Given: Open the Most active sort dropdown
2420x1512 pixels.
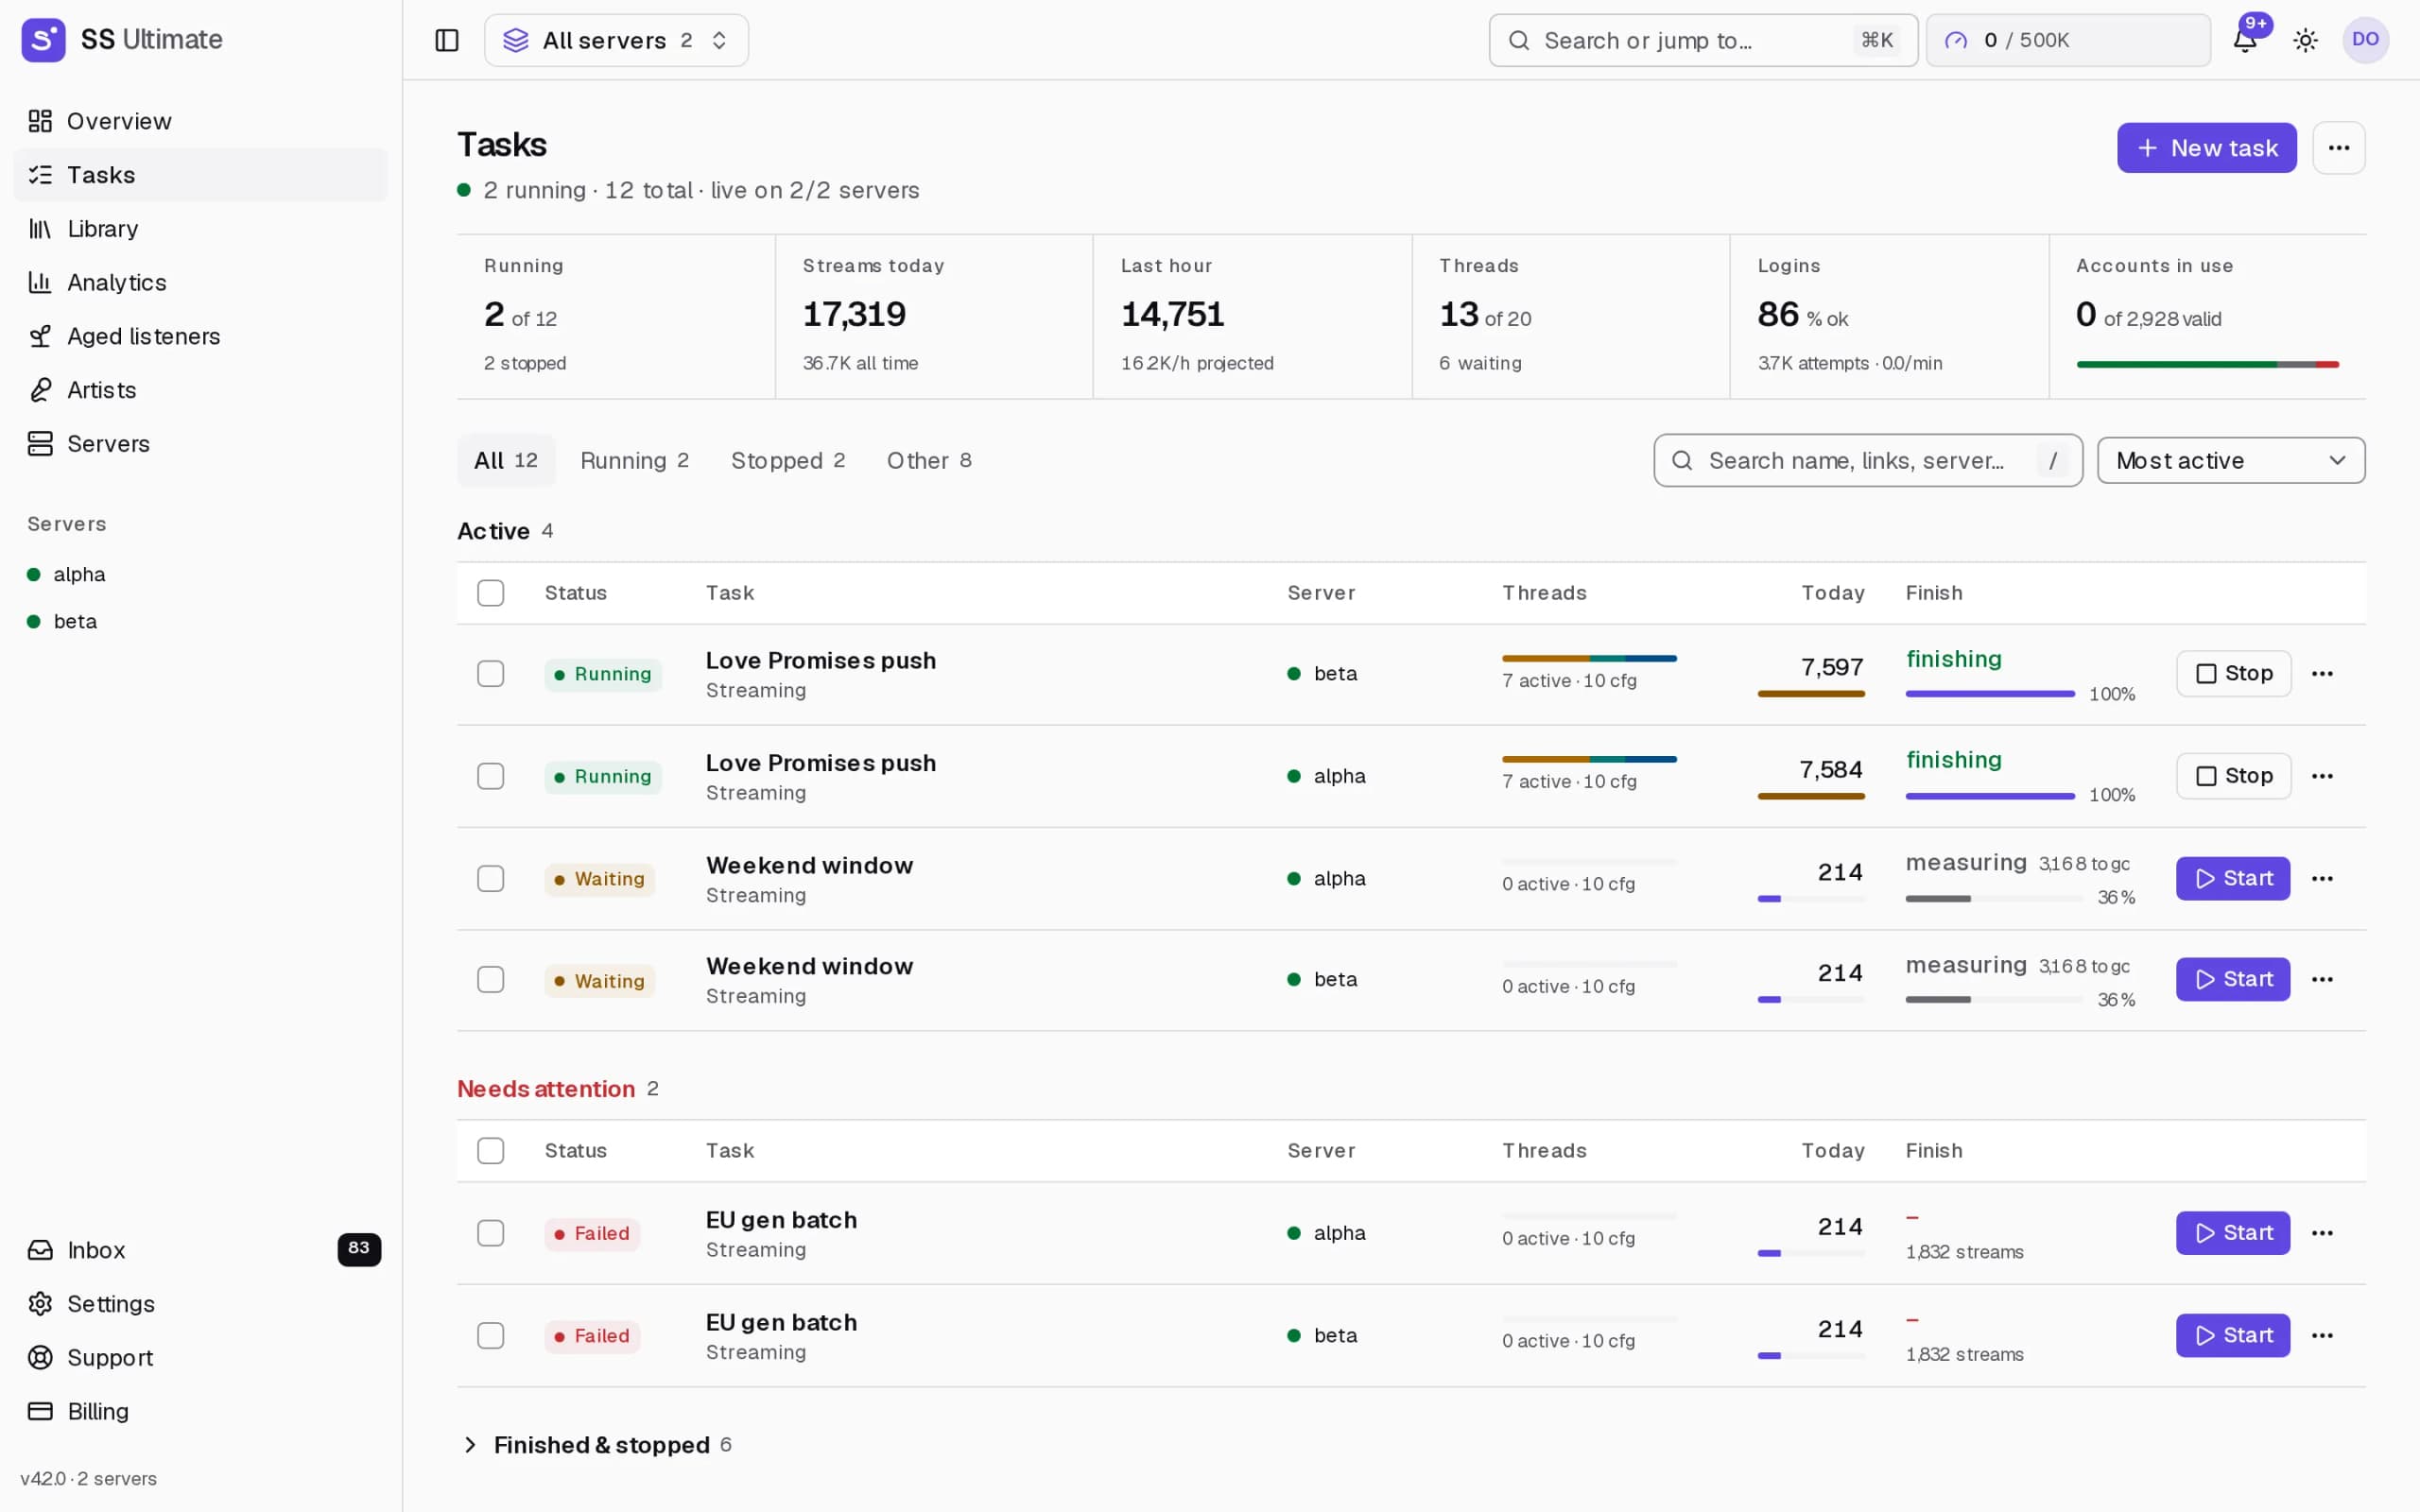Looking at the screenshot, I should pos(2230,461).
